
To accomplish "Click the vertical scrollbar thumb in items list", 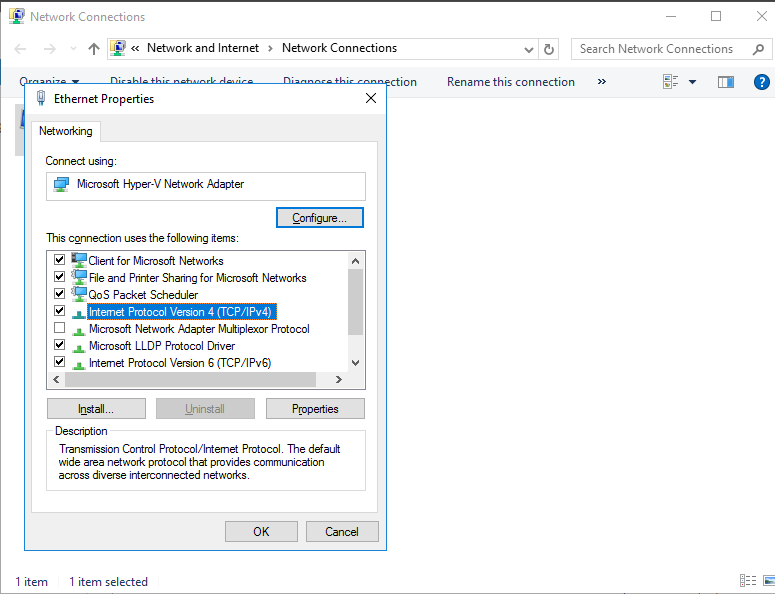I will (x=355, y=302).
